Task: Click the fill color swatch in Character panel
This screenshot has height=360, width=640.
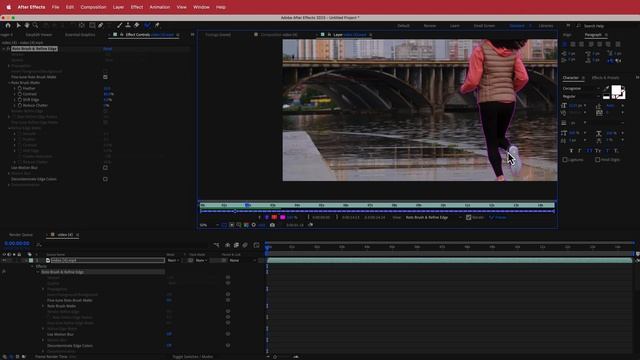Action: coord(616,90)
